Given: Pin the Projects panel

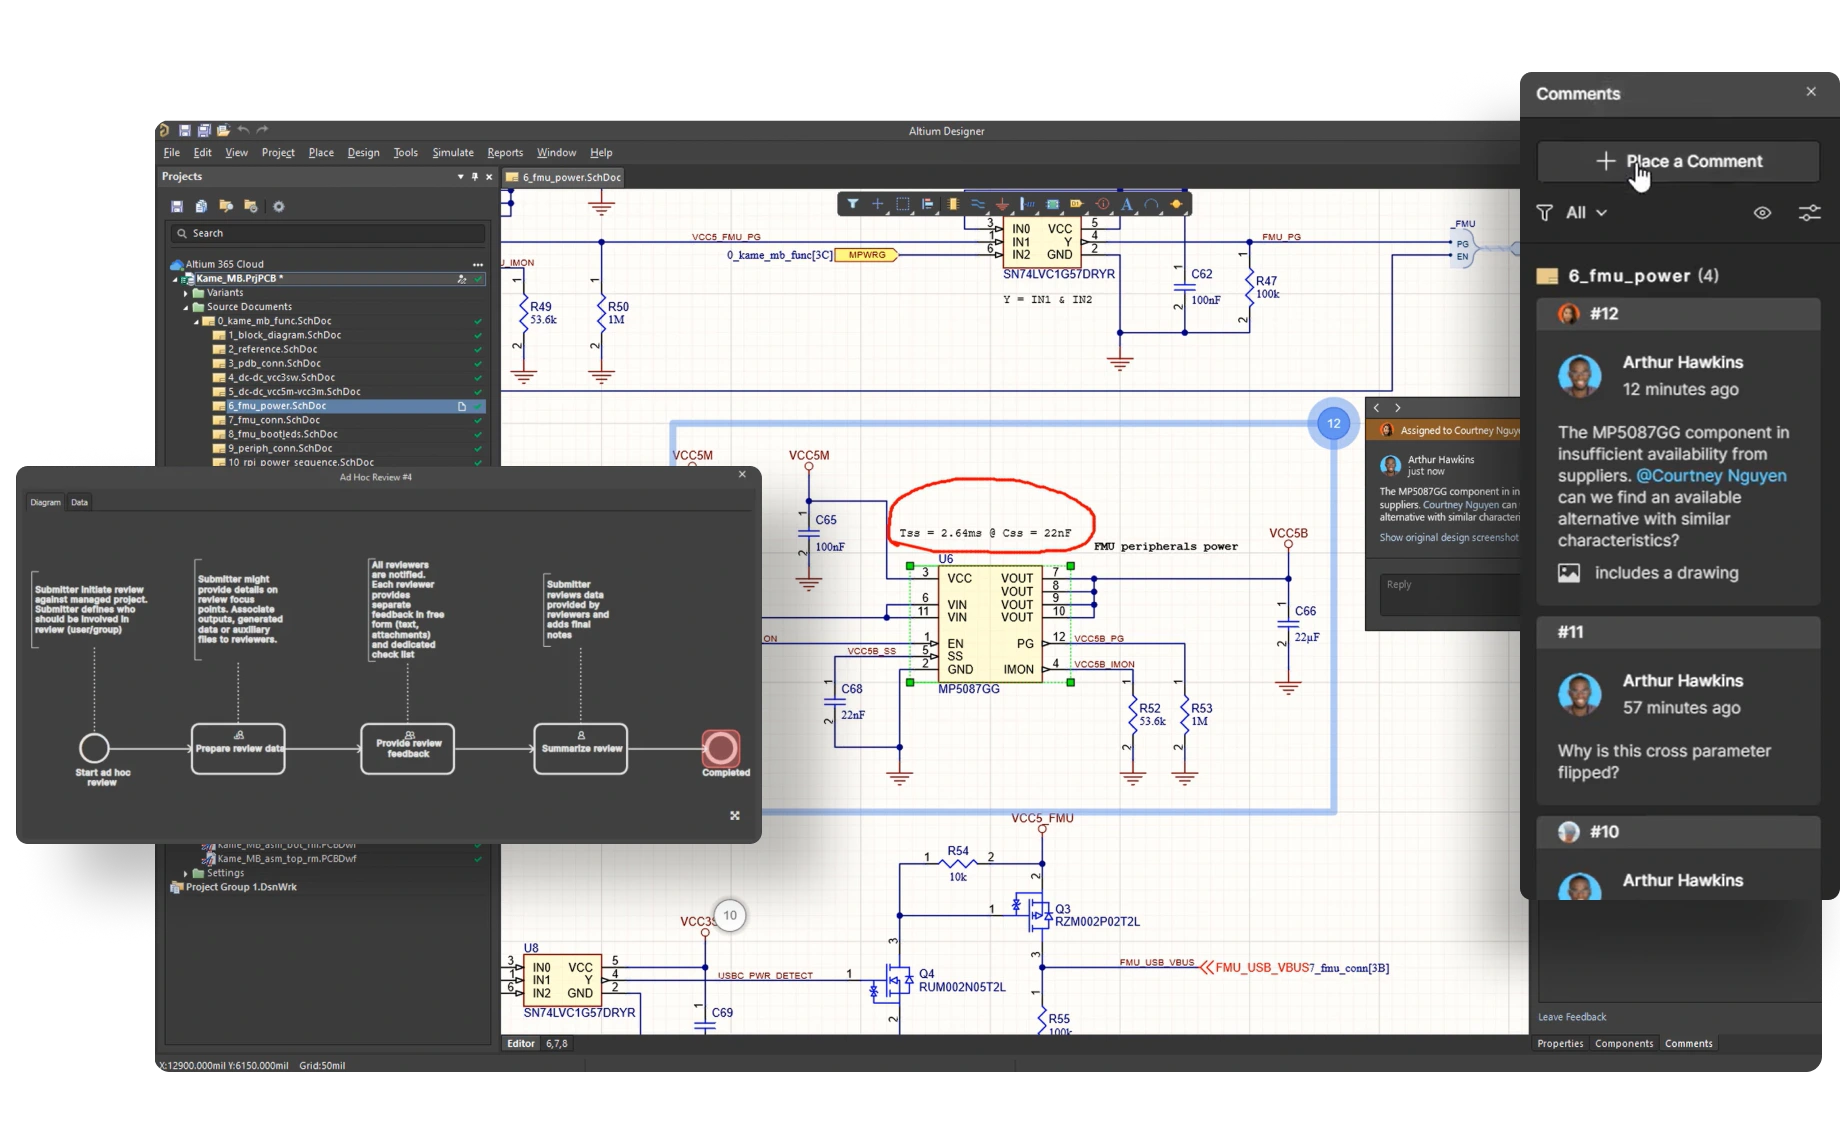Looking at the screenshot, I should tap(475, 177).
